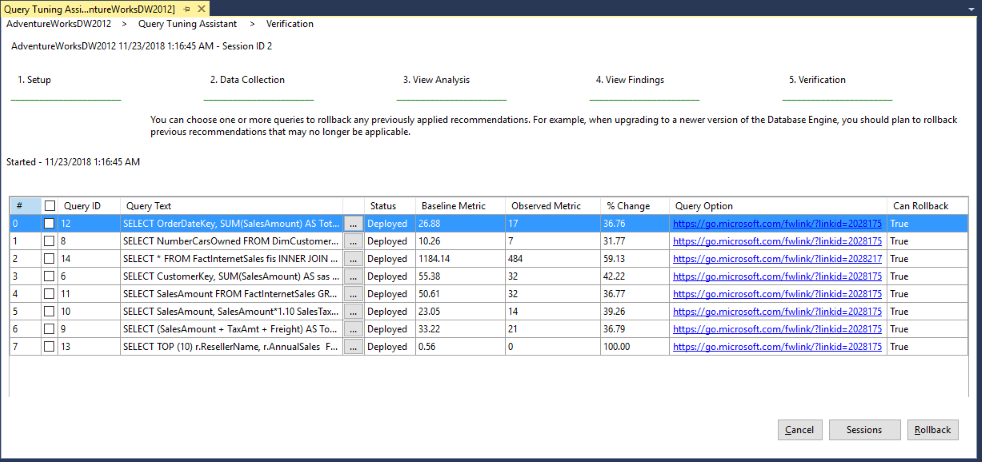This screenshot has height=462, width=982.
Task: Go to step 4. View Findings
Action: pos(629,80)
